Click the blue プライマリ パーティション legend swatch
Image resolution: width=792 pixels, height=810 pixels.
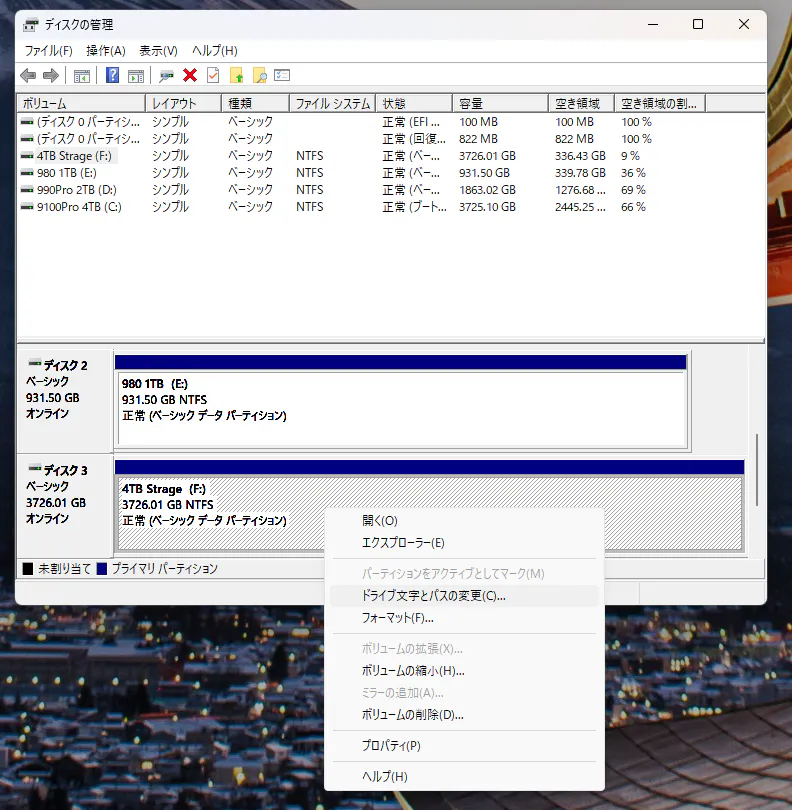[x=102, y=569]
